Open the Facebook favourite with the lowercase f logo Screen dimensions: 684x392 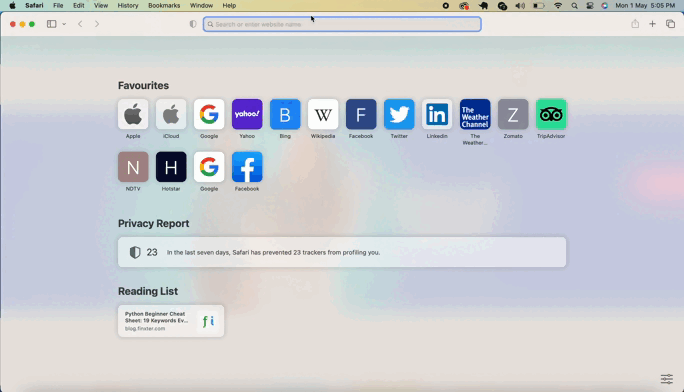click(247, 167)
